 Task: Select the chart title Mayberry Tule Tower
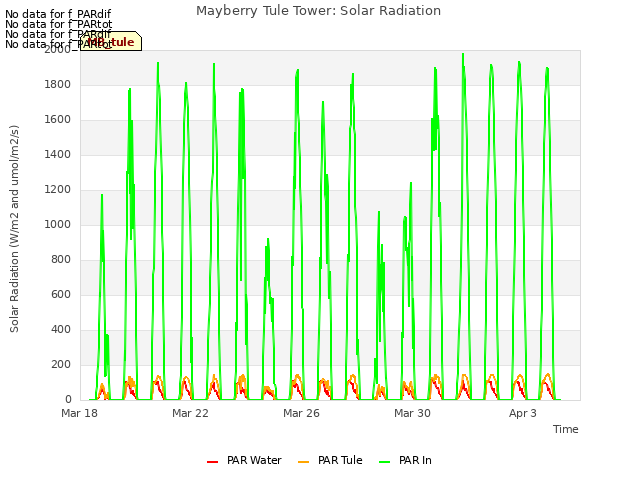pos(318,11)
